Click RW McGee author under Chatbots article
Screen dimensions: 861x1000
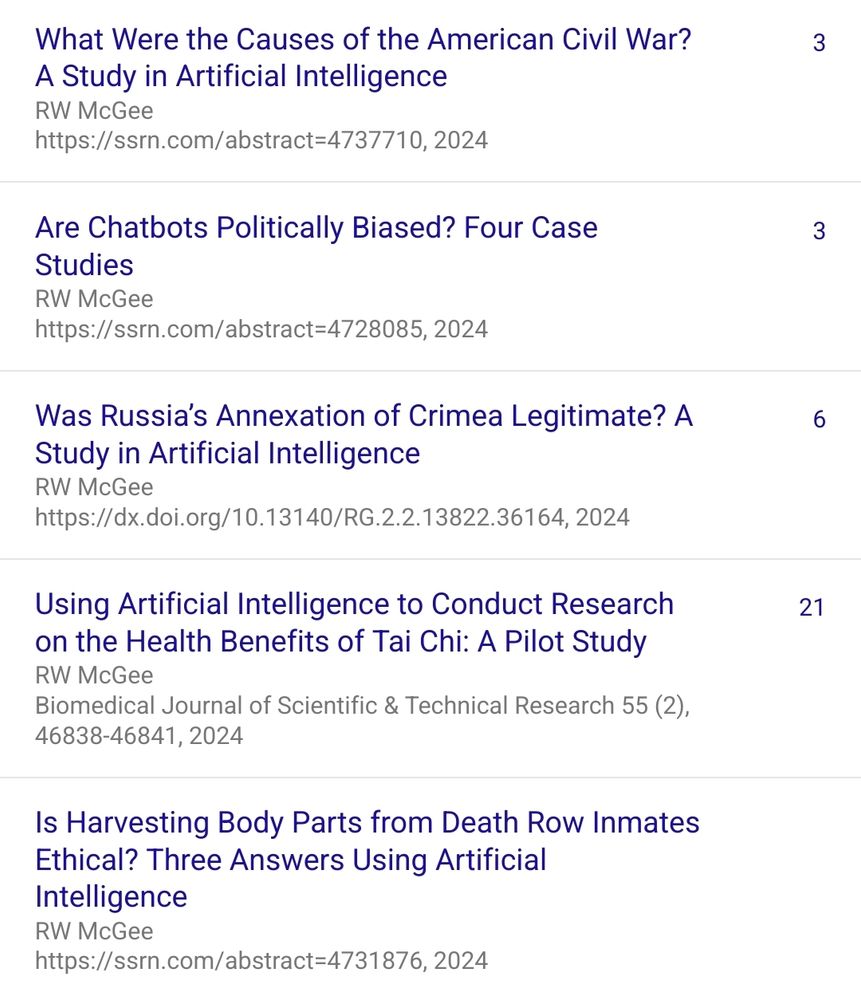pos(94,299)
